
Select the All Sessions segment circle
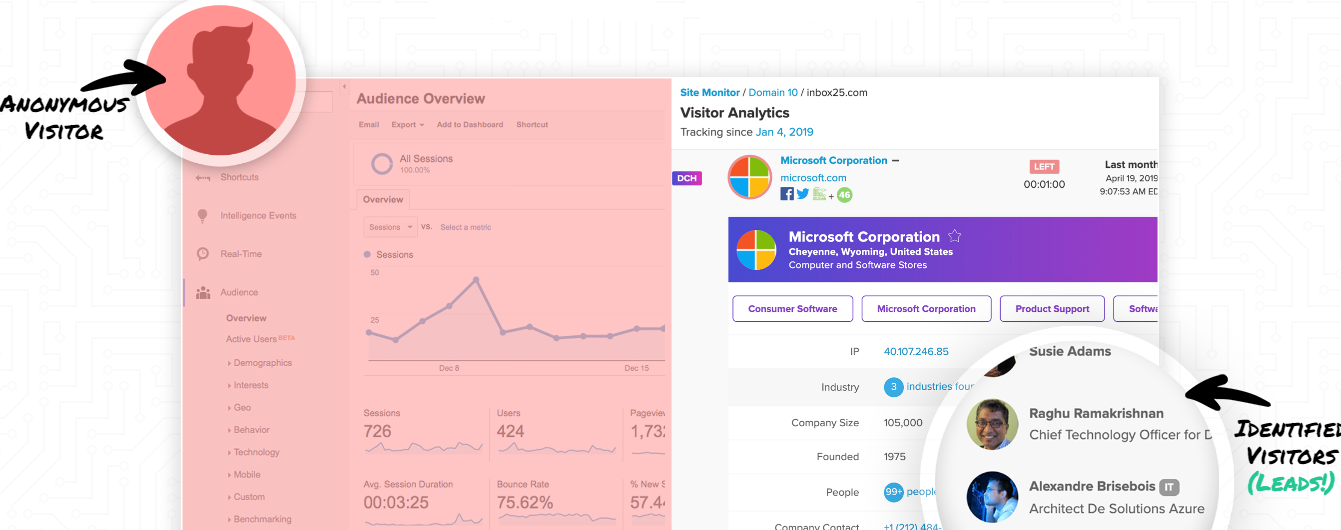[x=381, y=163]
